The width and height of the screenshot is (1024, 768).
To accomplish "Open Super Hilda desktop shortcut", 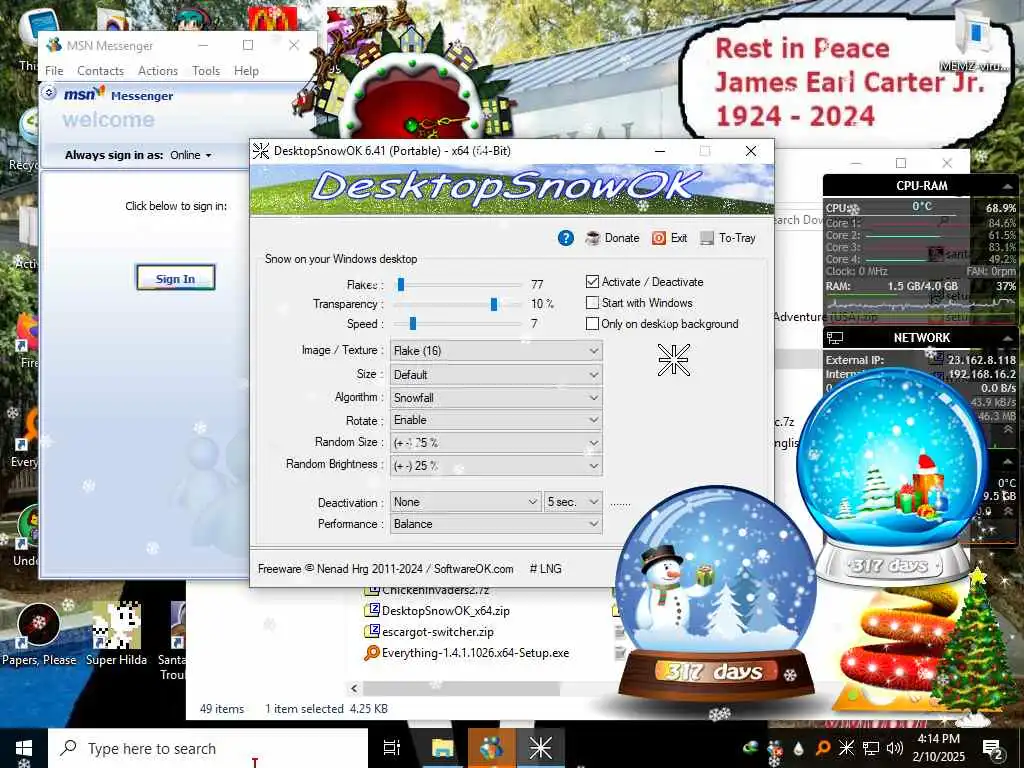I will coord(116,634).
